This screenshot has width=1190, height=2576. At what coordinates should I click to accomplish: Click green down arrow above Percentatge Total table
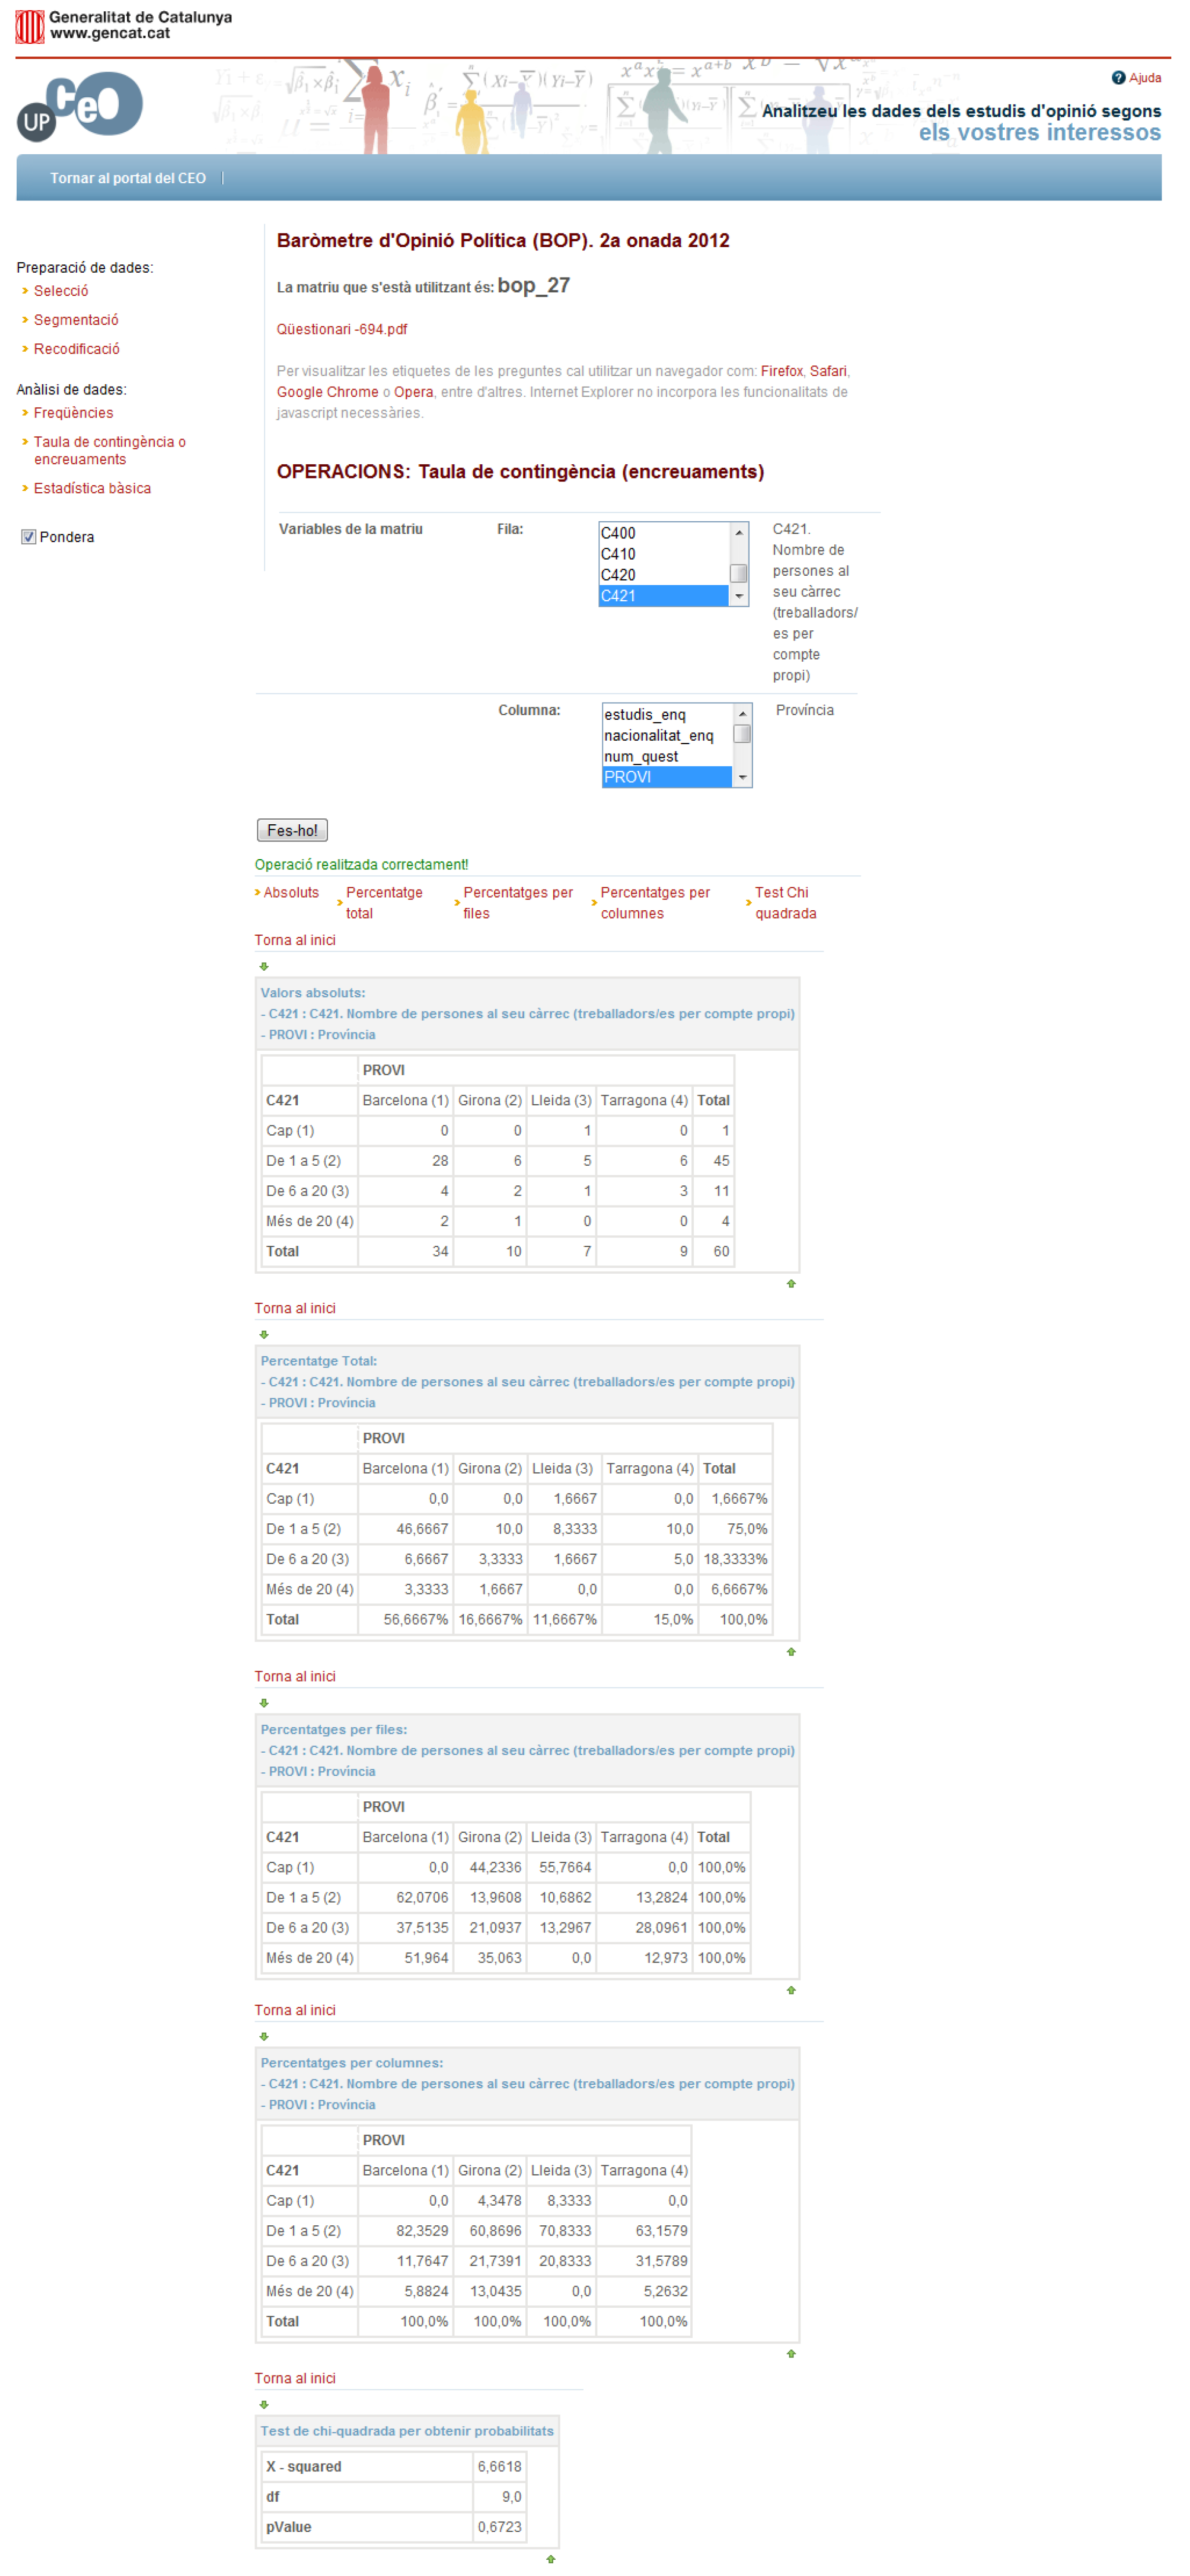264,1335
